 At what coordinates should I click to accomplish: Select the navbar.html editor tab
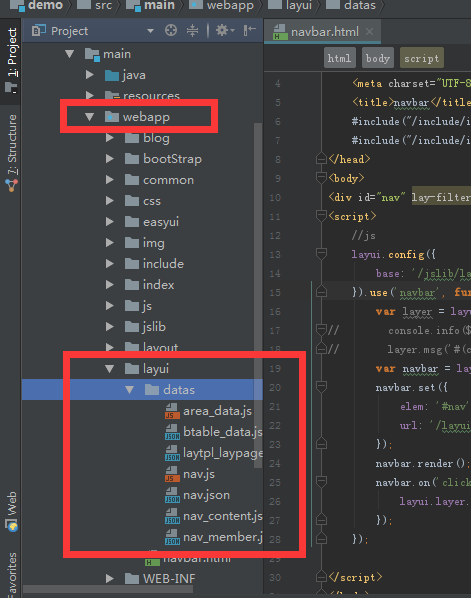tap(322, 32)
